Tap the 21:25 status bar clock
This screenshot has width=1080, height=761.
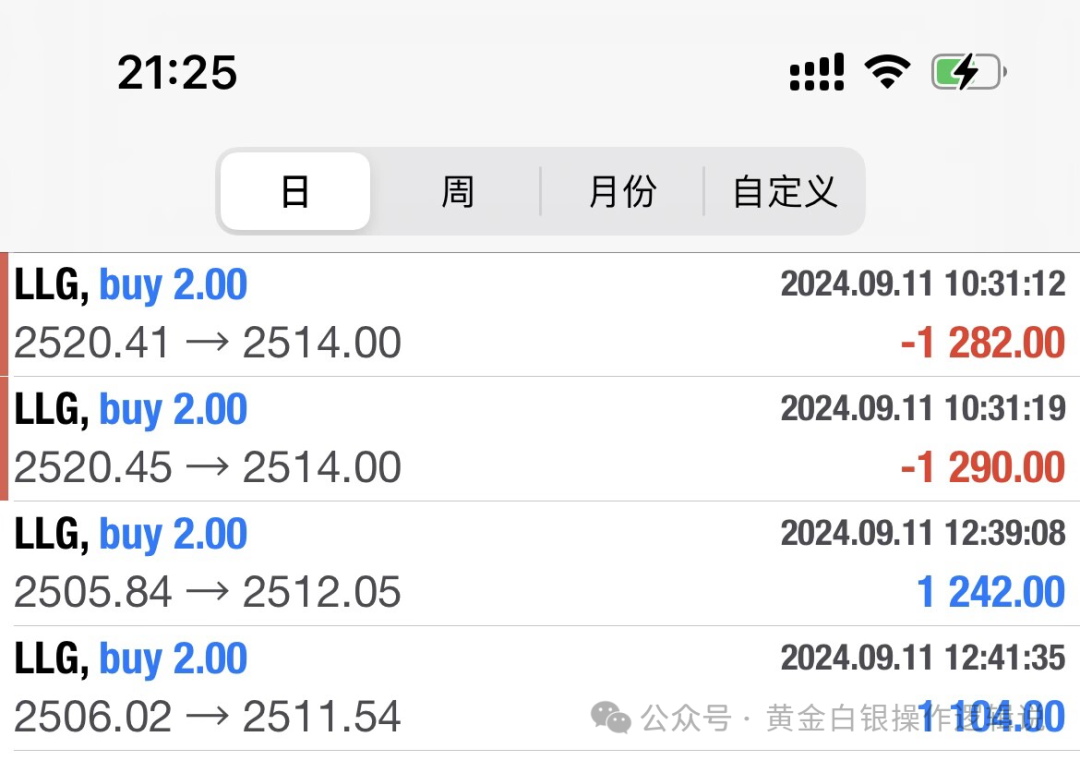[x=177, y=72]
